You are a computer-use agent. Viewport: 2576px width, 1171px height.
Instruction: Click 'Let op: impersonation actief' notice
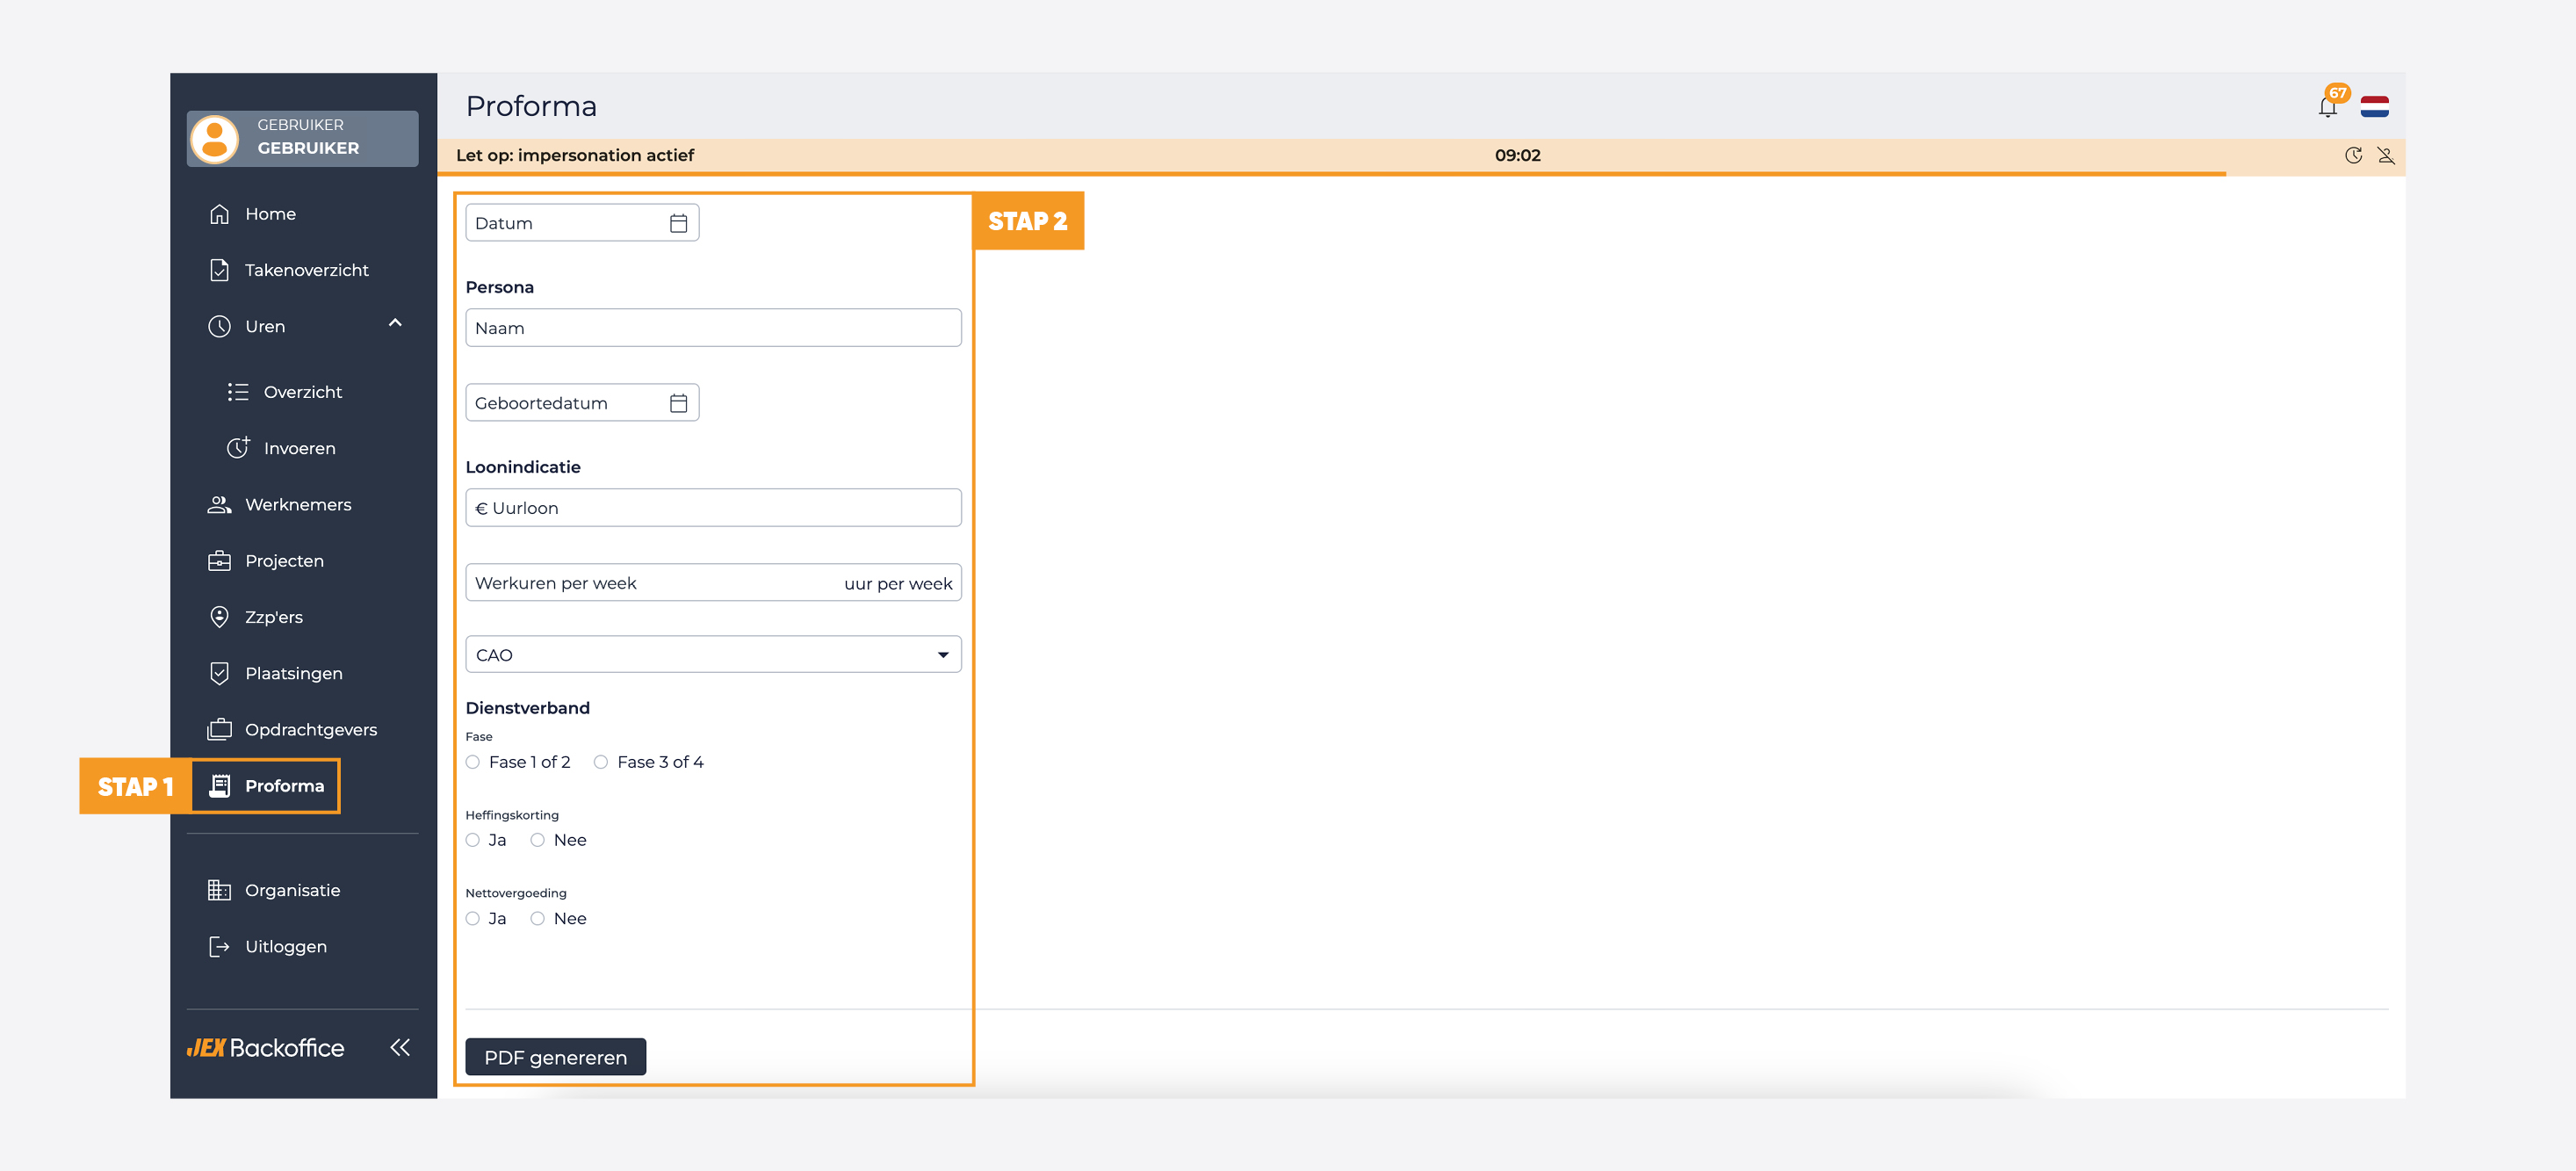[575, 155]
